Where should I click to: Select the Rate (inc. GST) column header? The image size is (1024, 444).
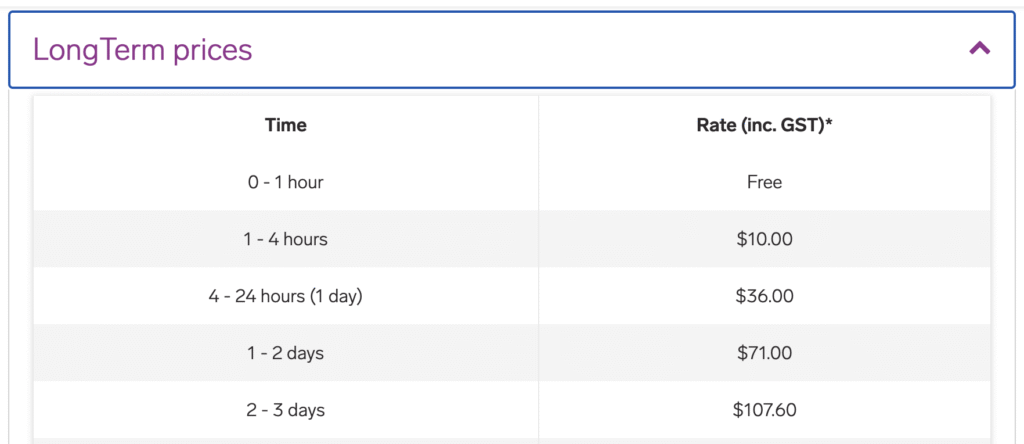[x=764, y=125]
